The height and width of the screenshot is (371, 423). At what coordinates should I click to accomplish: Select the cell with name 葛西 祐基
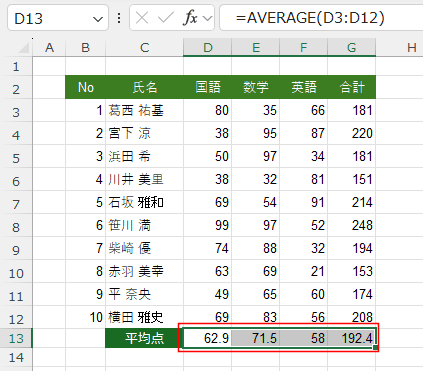tap(144, 110)
